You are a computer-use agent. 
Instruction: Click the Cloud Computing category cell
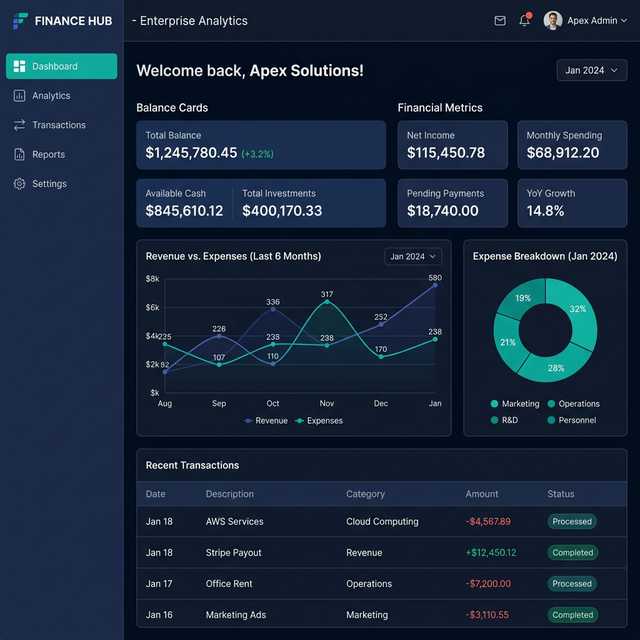[382, 521]
